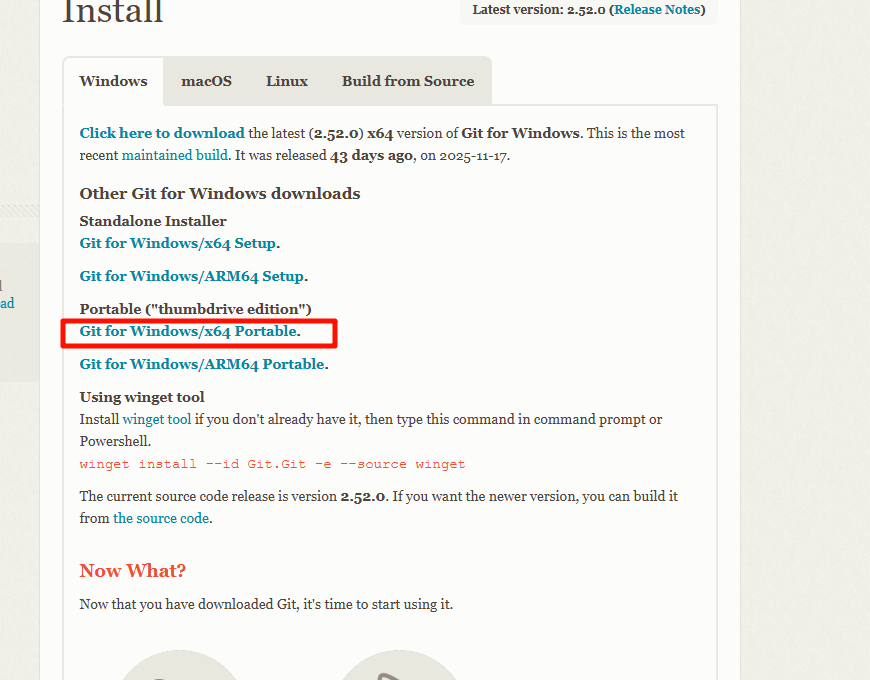870x680 pixels.
Task: Open the Release Notes link
Action: point(657,9)
